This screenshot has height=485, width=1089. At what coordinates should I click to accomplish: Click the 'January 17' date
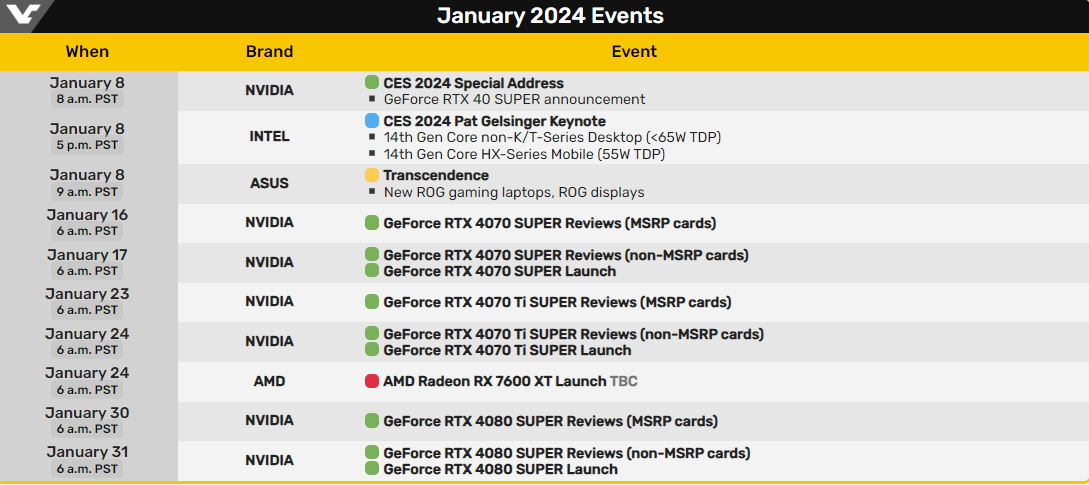(88, 254)
